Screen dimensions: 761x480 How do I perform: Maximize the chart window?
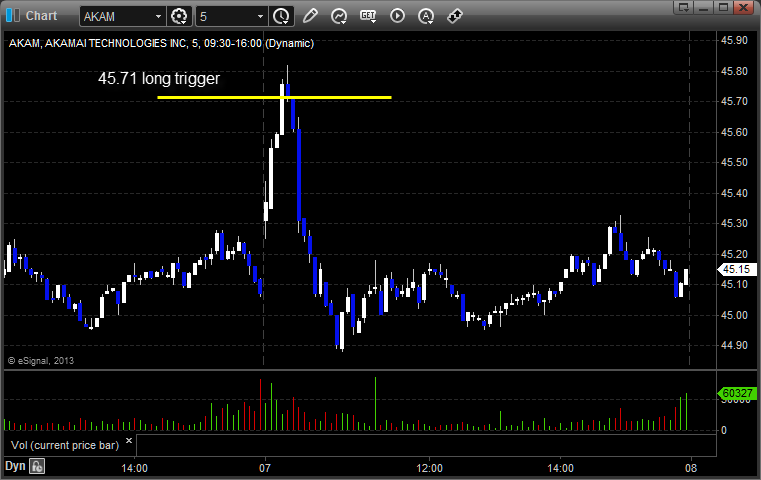click(723, 7)
